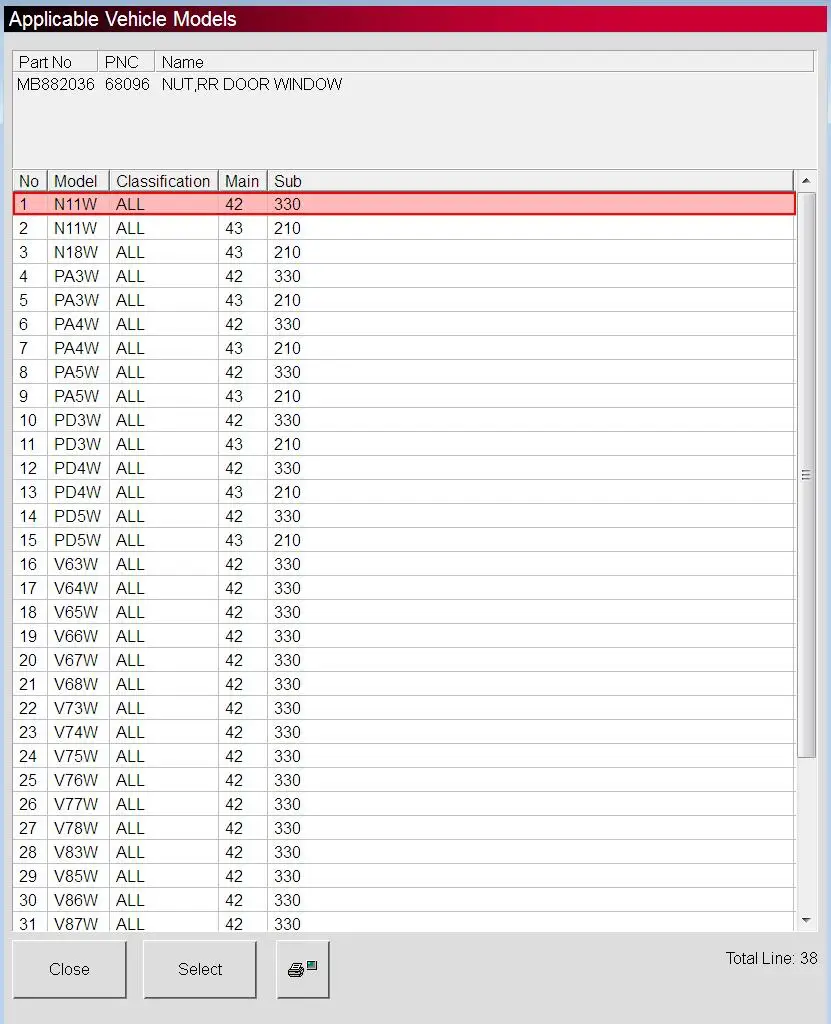Select the V68W model row
This screenshot has width=831, height=1024.
click(x=404, y=684)
